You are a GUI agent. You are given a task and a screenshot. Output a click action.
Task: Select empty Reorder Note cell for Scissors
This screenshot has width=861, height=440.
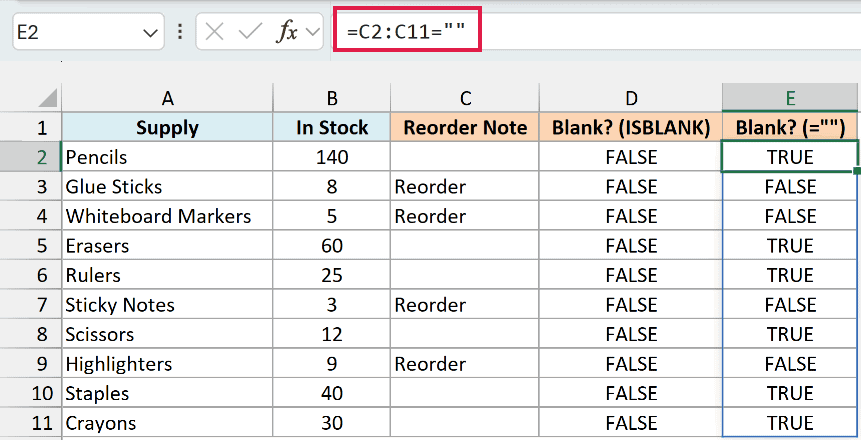pos(465,334)
